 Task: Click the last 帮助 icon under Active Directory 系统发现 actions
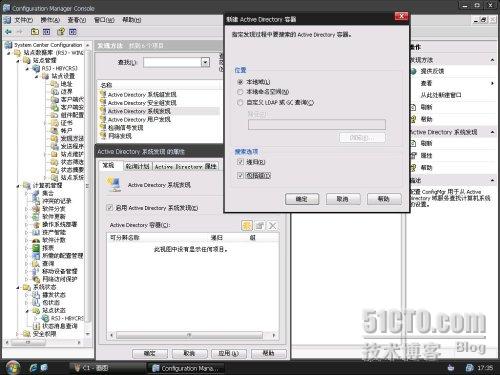tap(413, 167)
